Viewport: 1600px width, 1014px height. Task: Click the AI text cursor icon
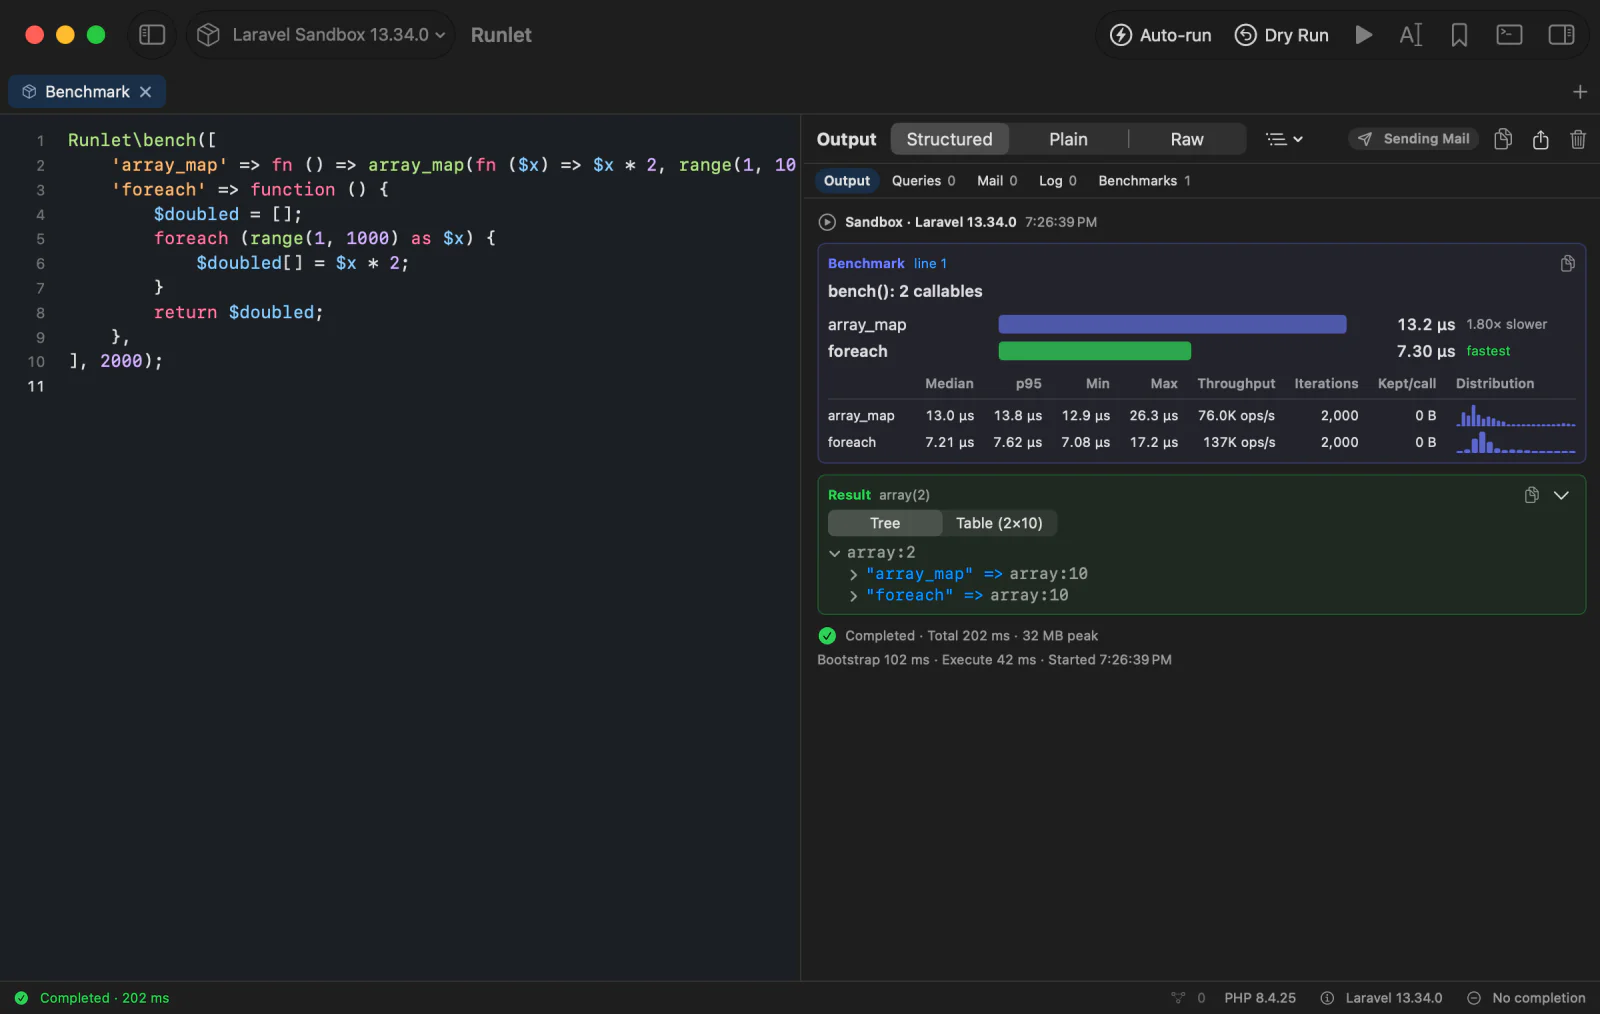point(1410,35)
